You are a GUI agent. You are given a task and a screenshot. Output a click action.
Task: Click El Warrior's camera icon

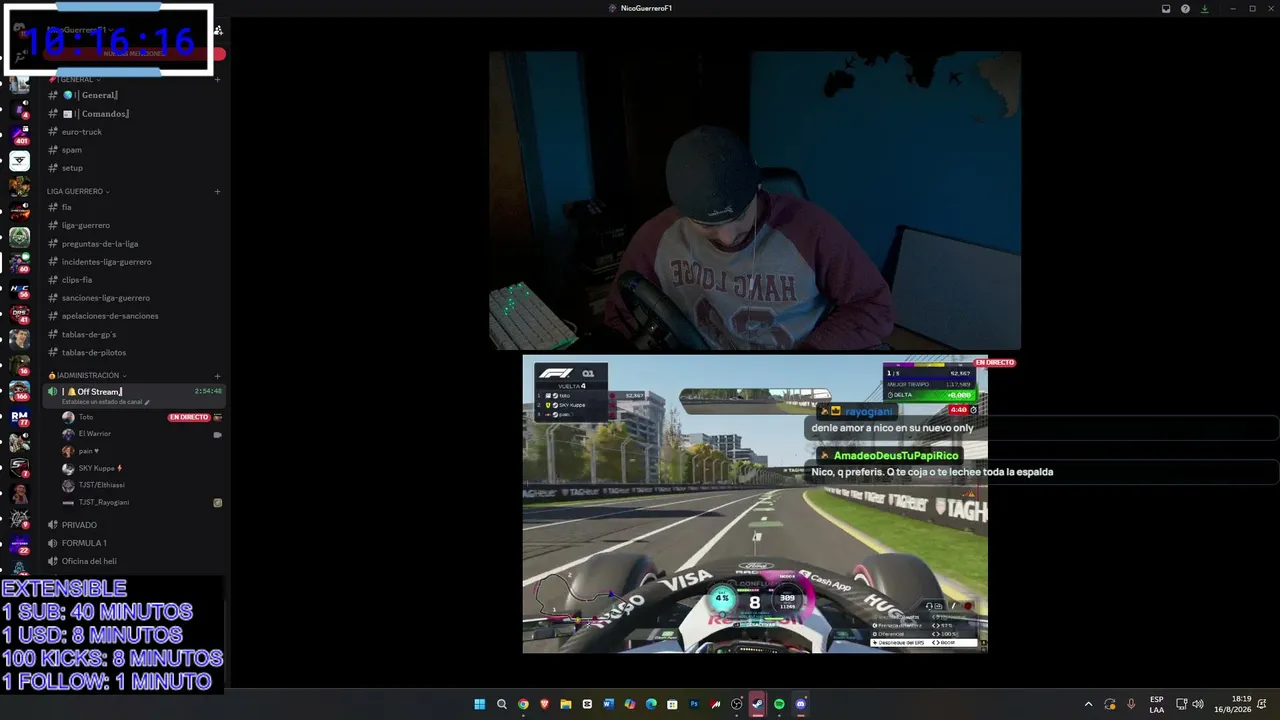pyautogui.click(x=217, y=435)
